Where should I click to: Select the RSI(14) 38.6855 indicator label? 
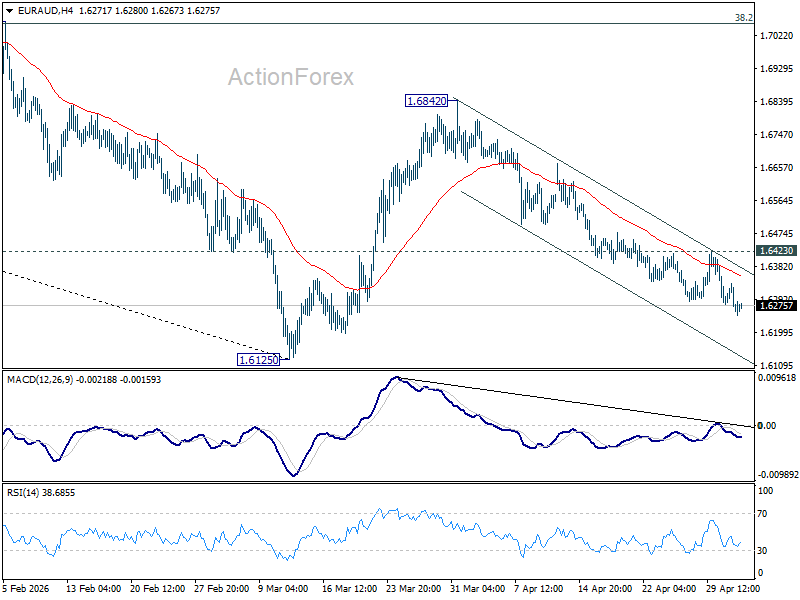click(41, 493)
